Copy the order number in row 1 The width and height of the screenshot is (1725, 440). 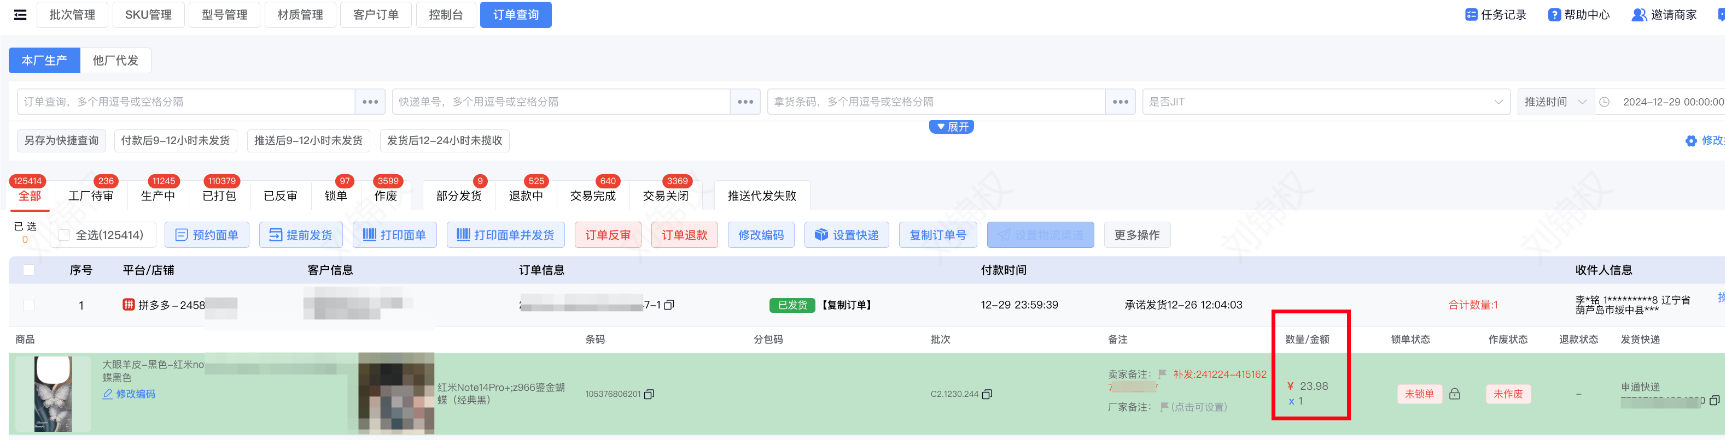670,305
